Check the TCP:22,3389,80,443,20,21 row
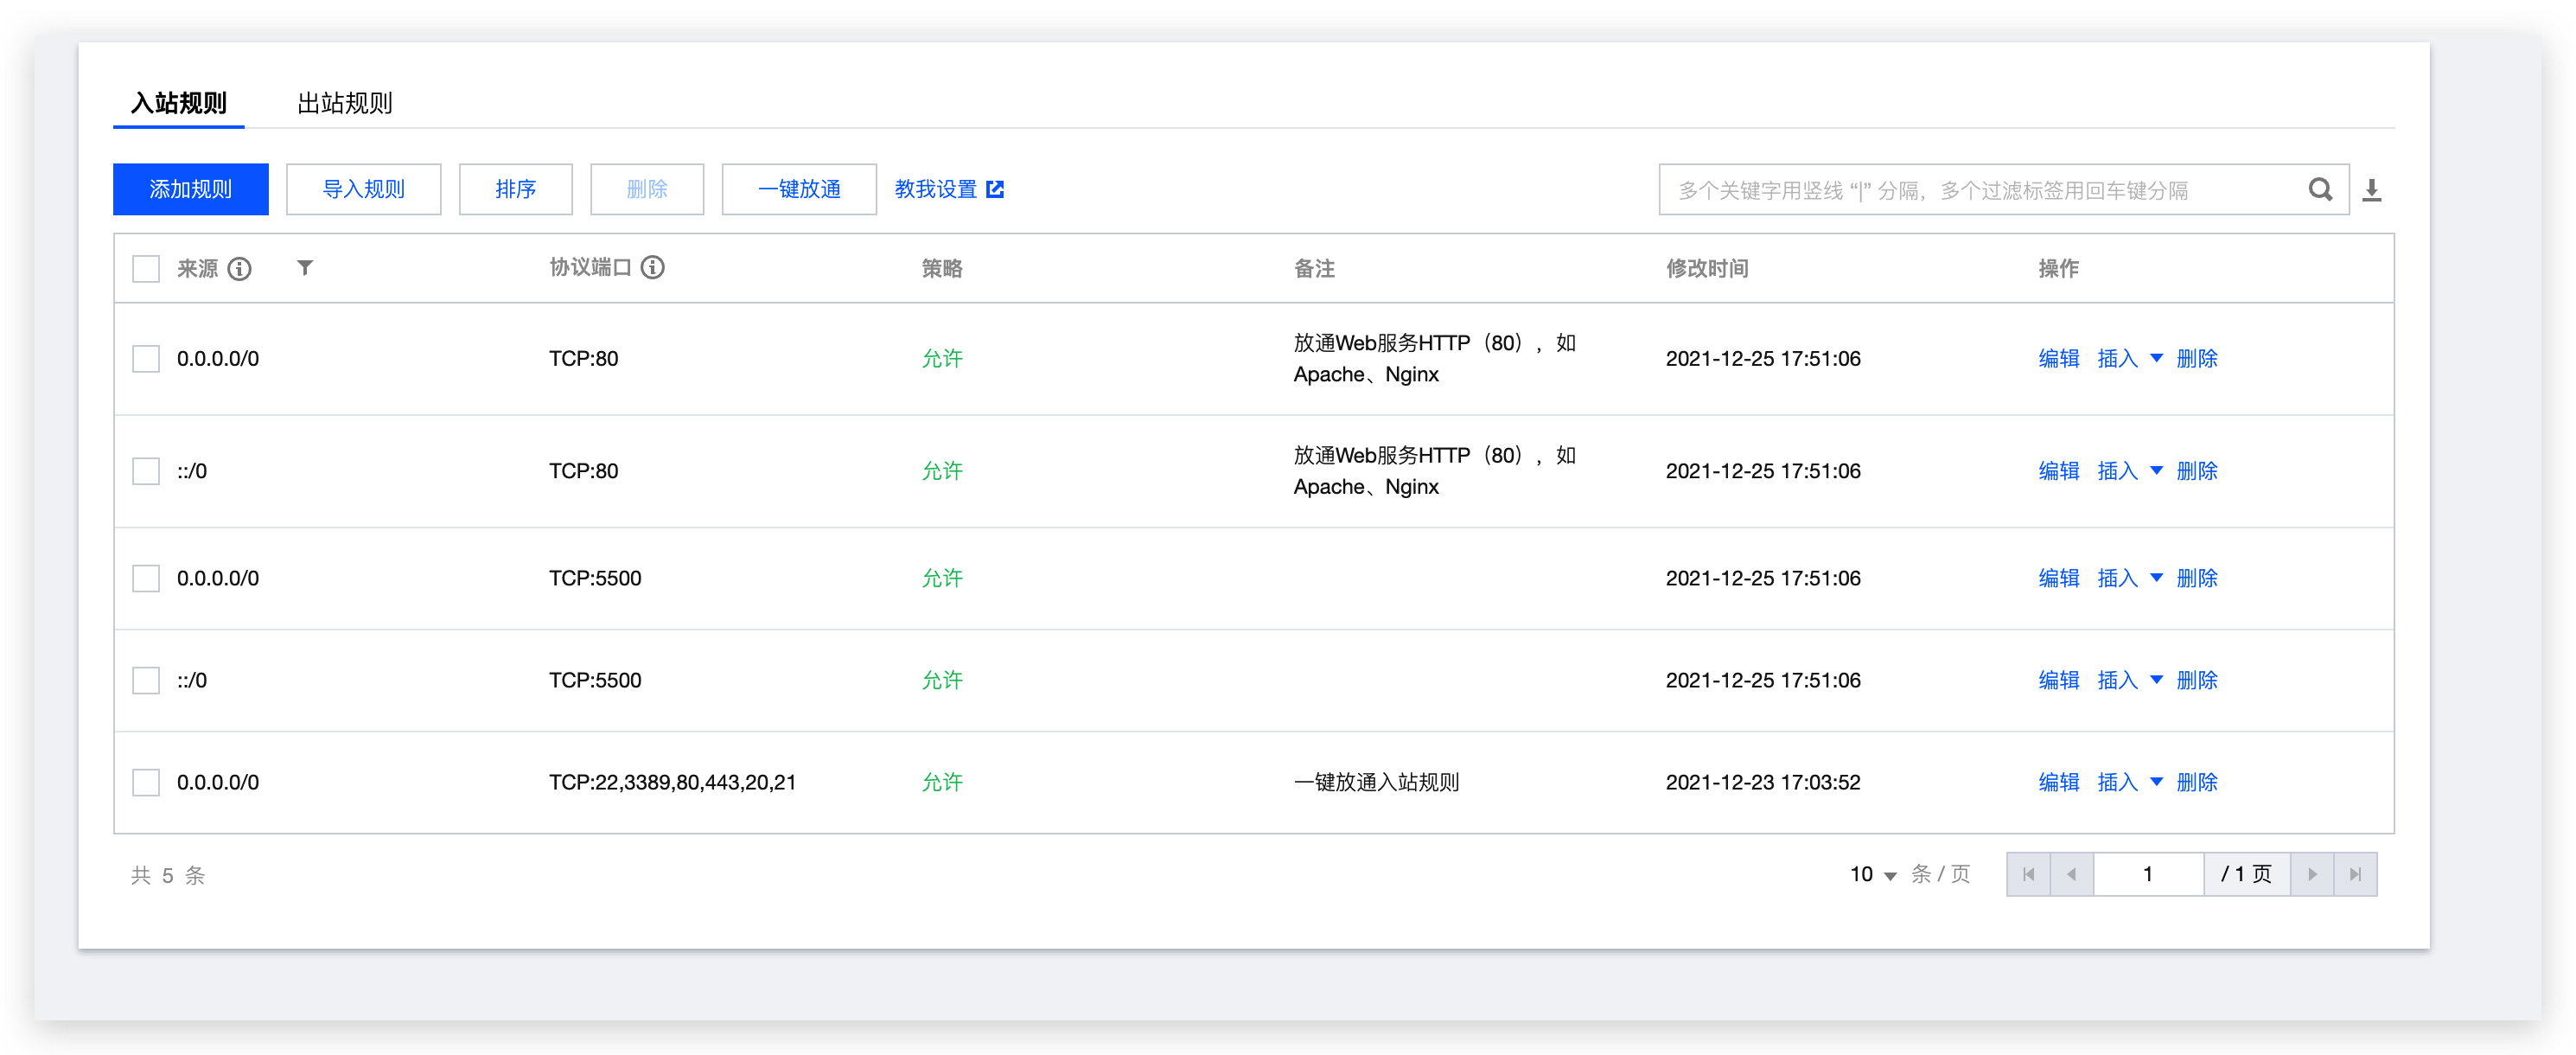The width and height of the screenshot is (2576, 1055). [146, 782]
